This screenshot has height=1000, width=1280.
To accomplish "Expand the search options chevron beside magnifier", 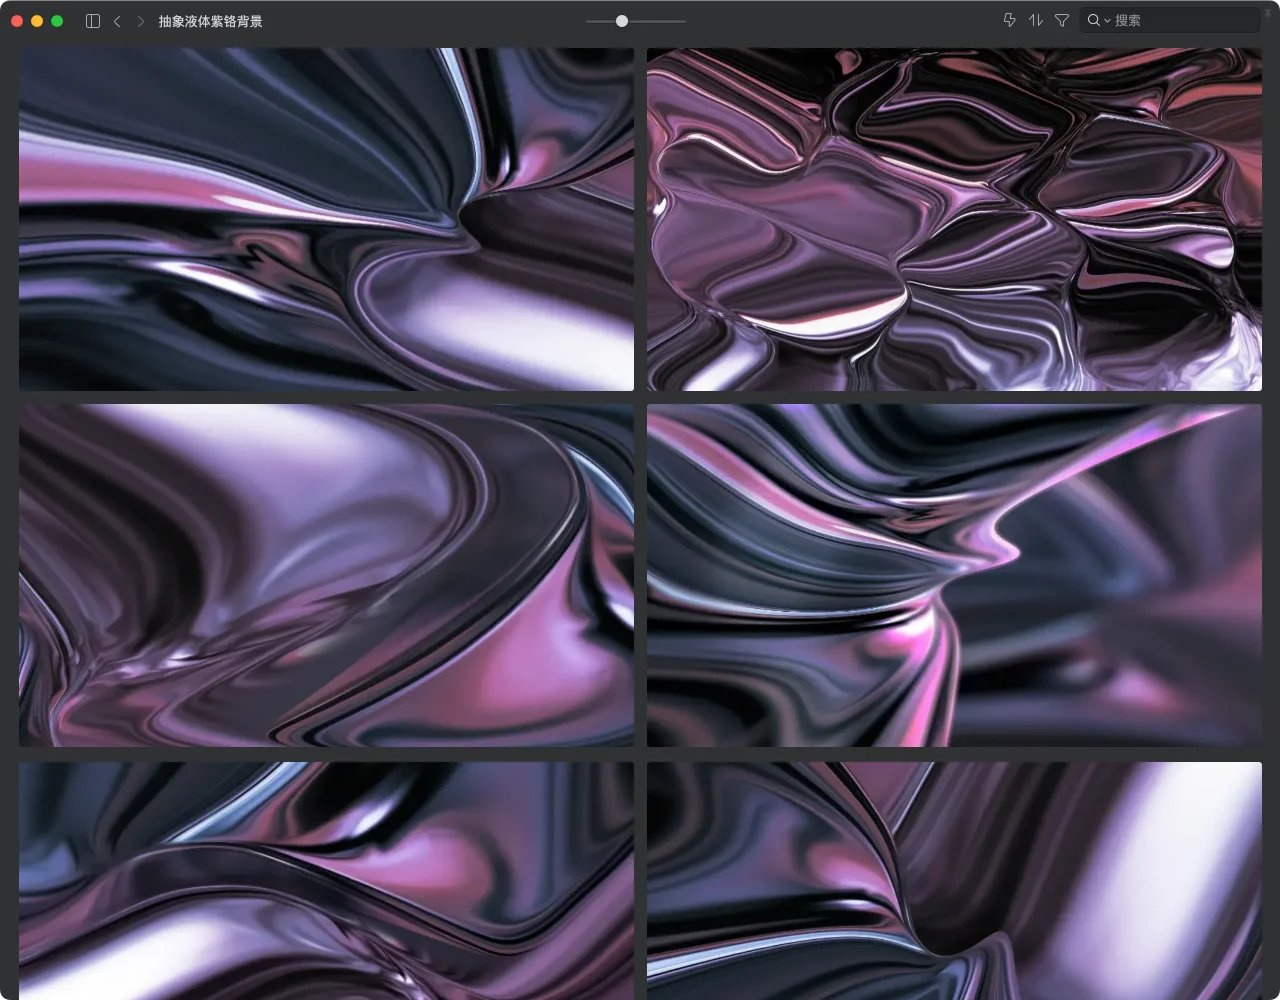I will point(1107,21).
